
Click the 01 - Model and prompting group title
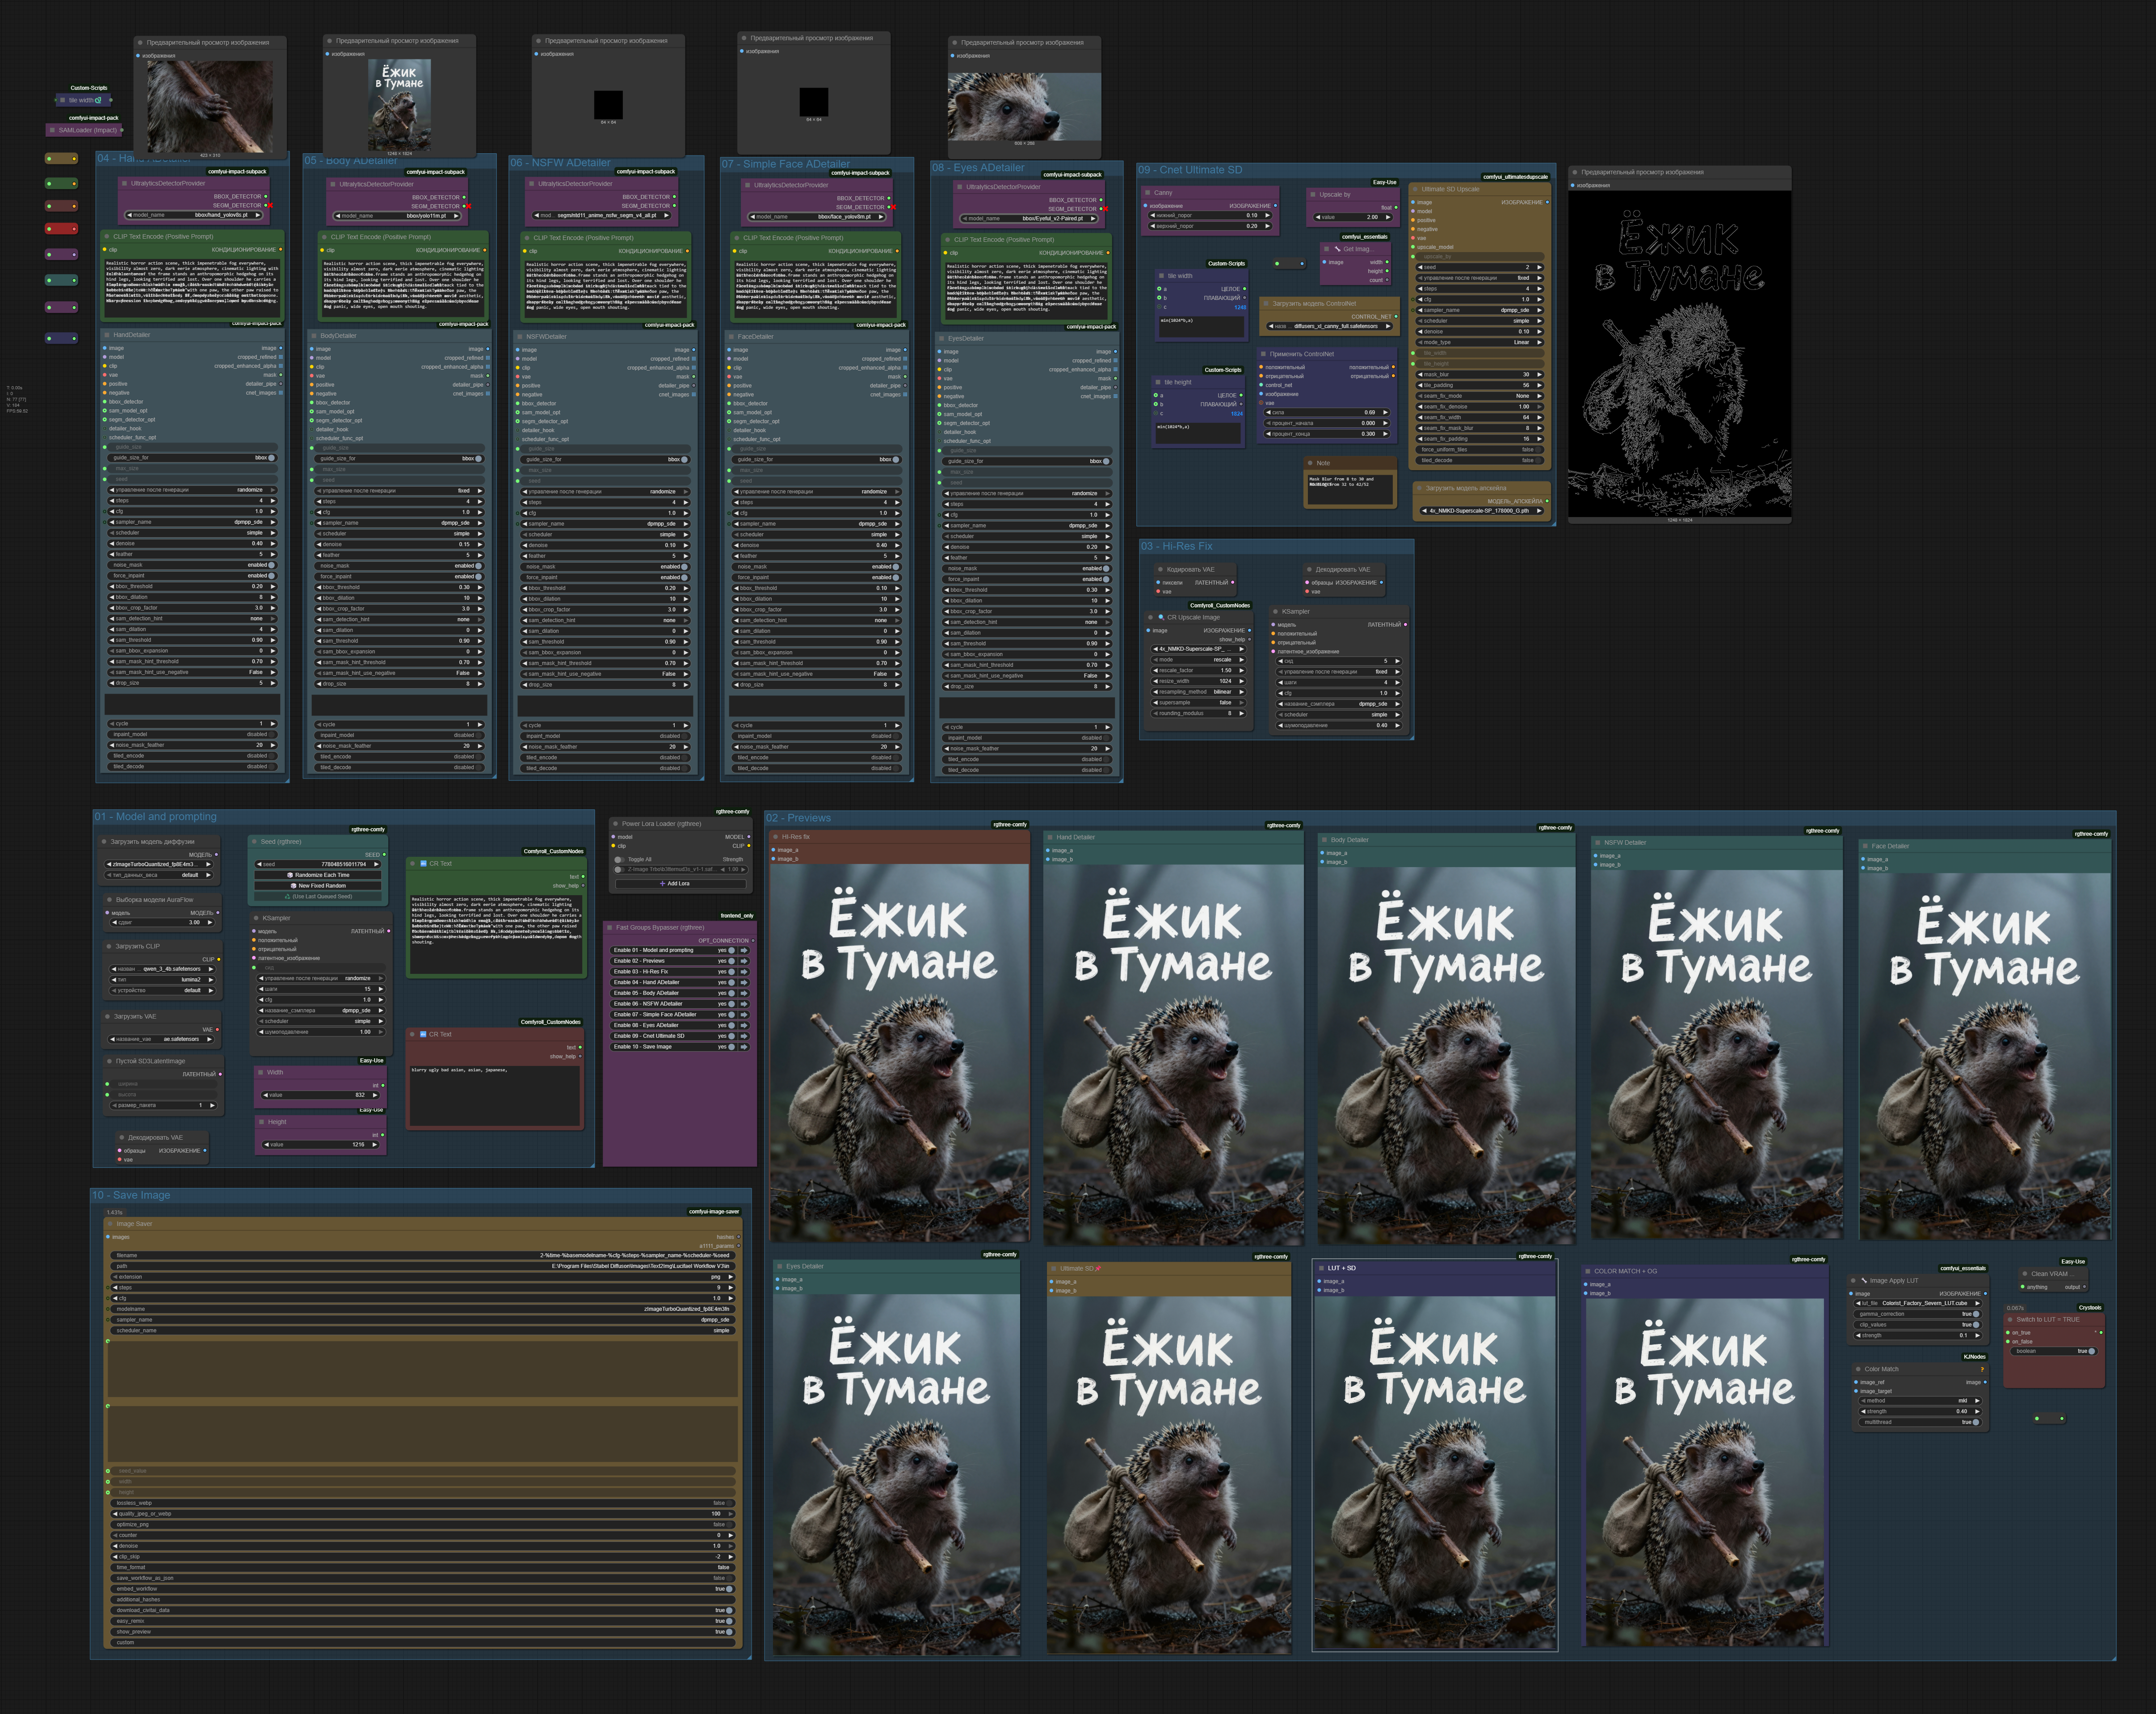click(156, 817)
